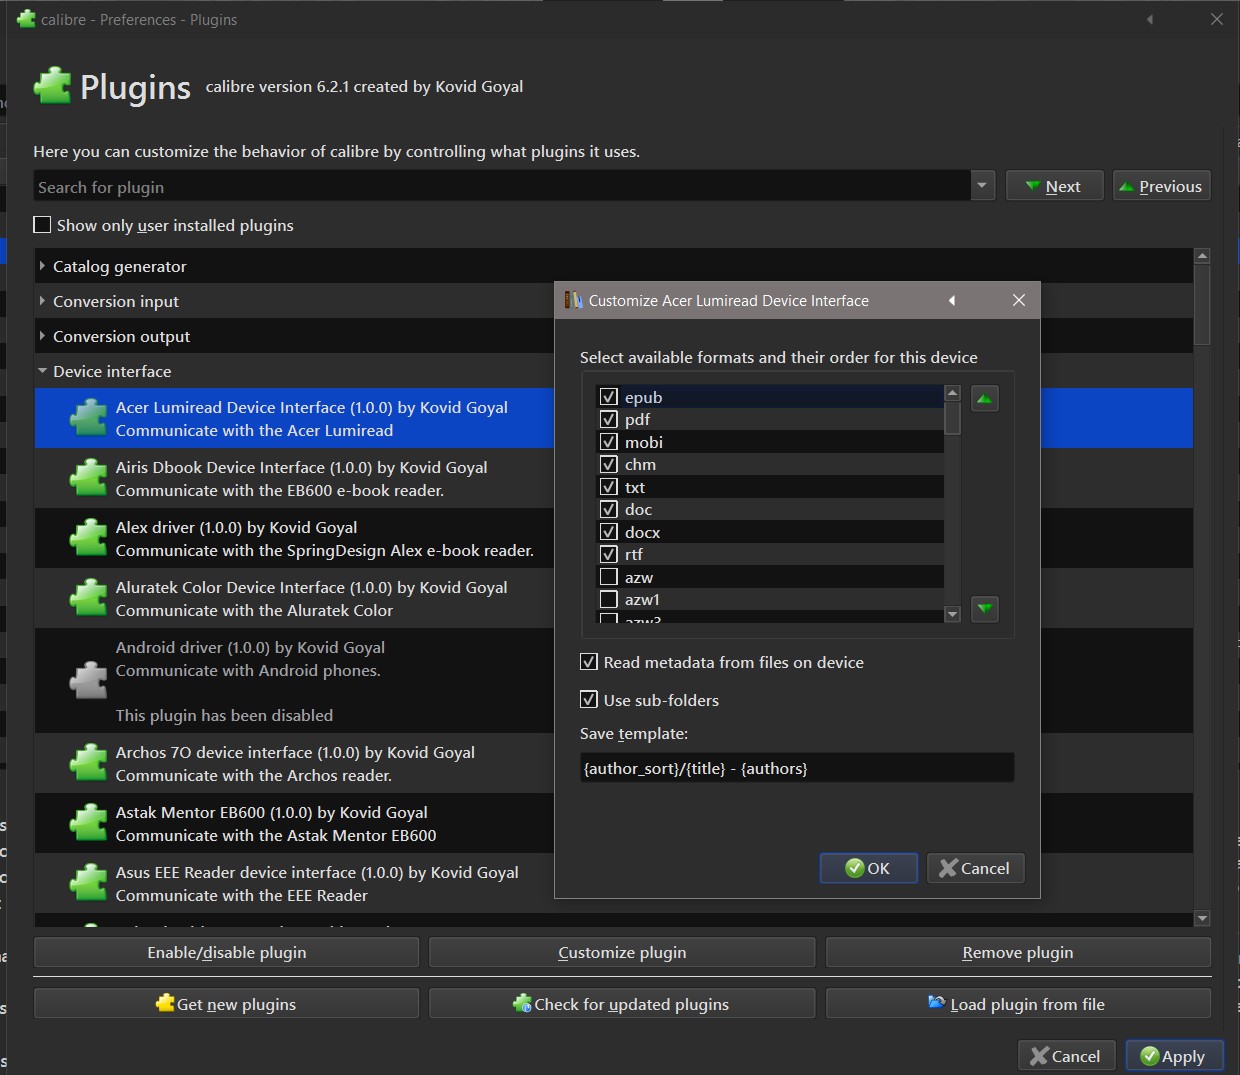Screen dimensions: 1240x1075
Task: Click the Save template input field
Action: (x=797, y=768)
